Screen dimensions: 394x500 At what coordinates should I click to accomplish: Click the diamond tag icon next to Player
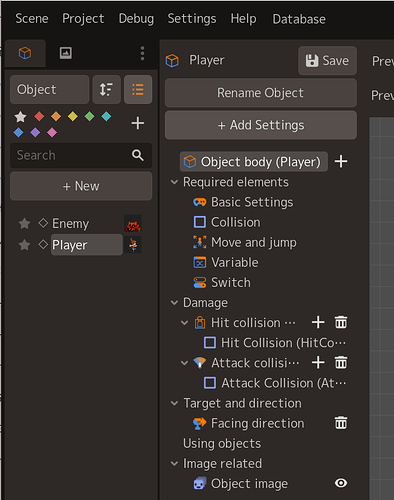click(43, 244)
